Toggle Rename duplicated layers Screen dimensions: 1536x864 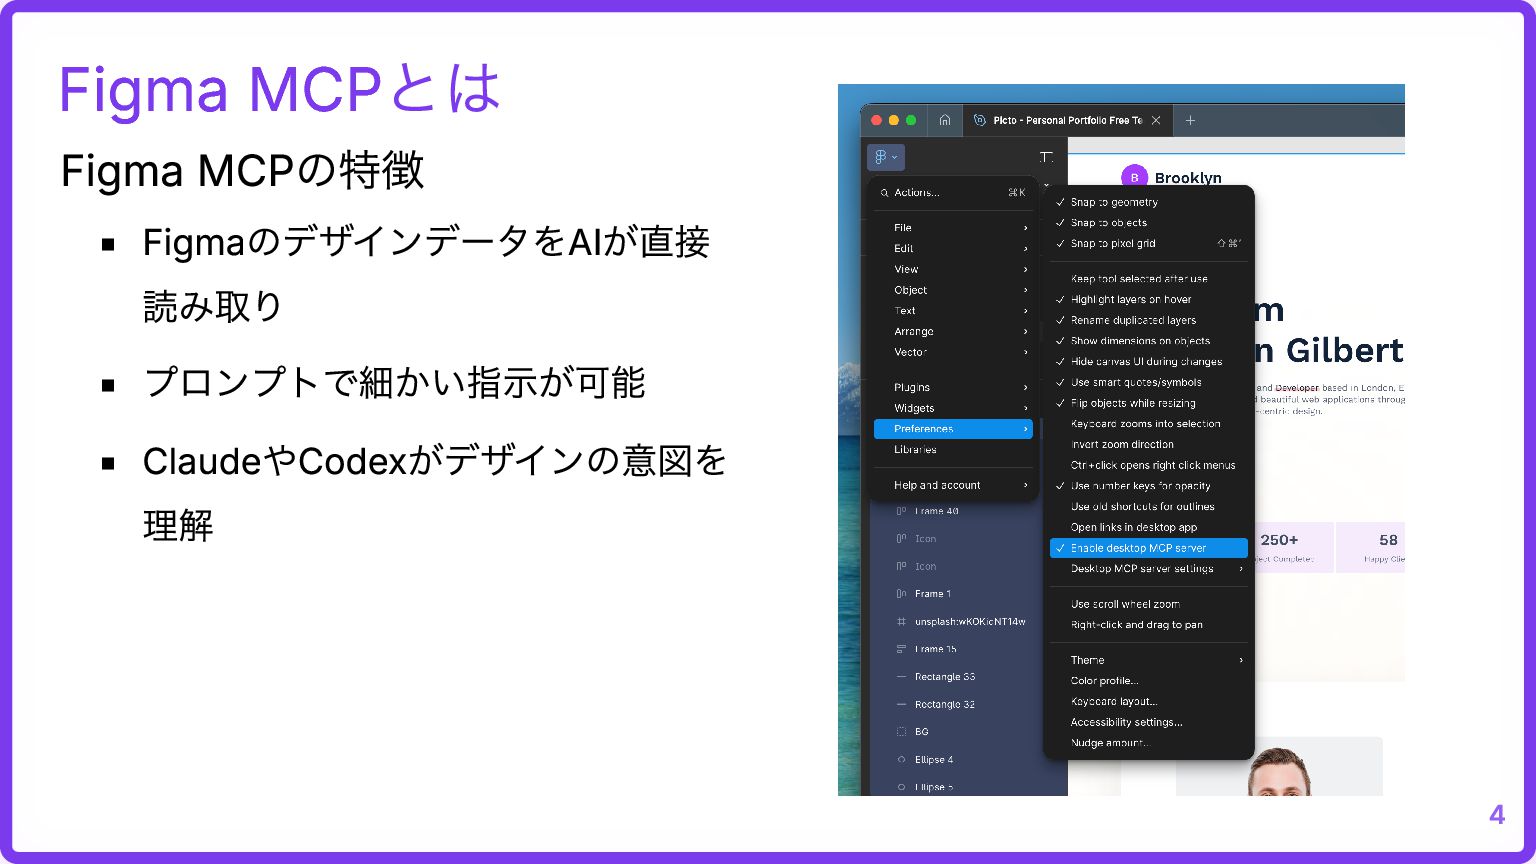1149,320
